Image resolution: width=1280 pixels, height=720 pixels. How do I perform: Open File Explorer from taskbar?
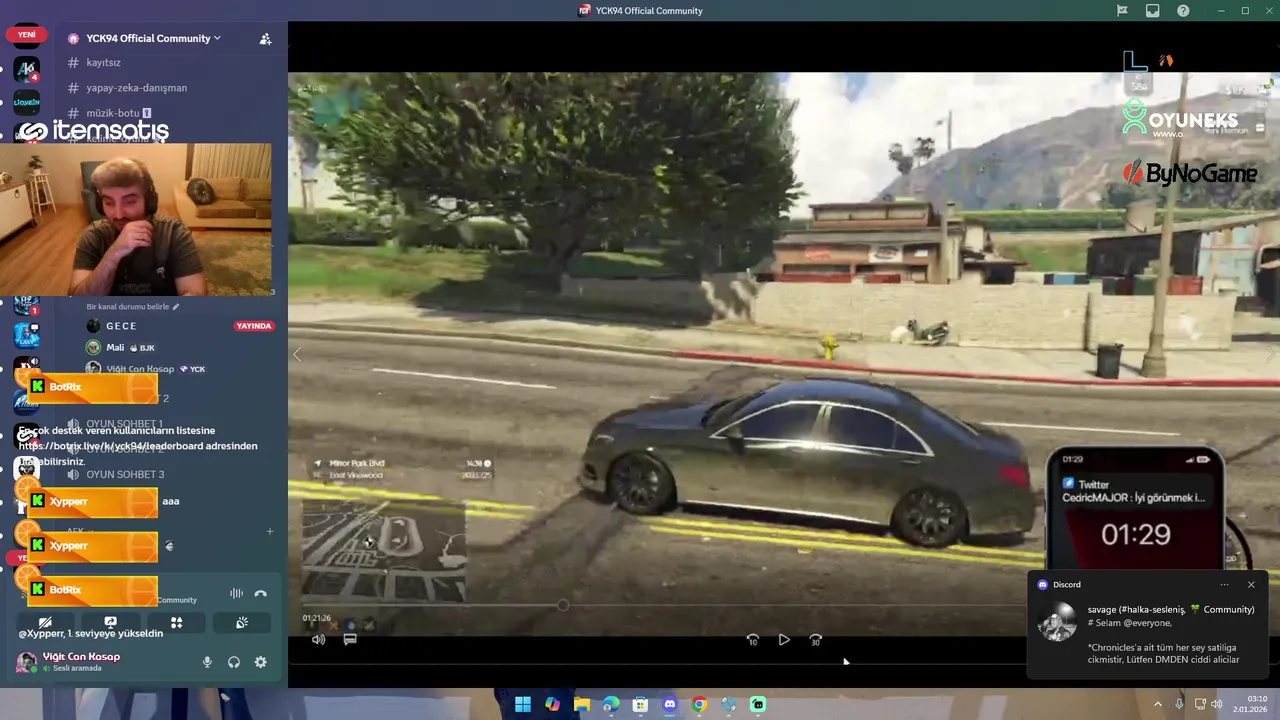click(x=581, y=704)
